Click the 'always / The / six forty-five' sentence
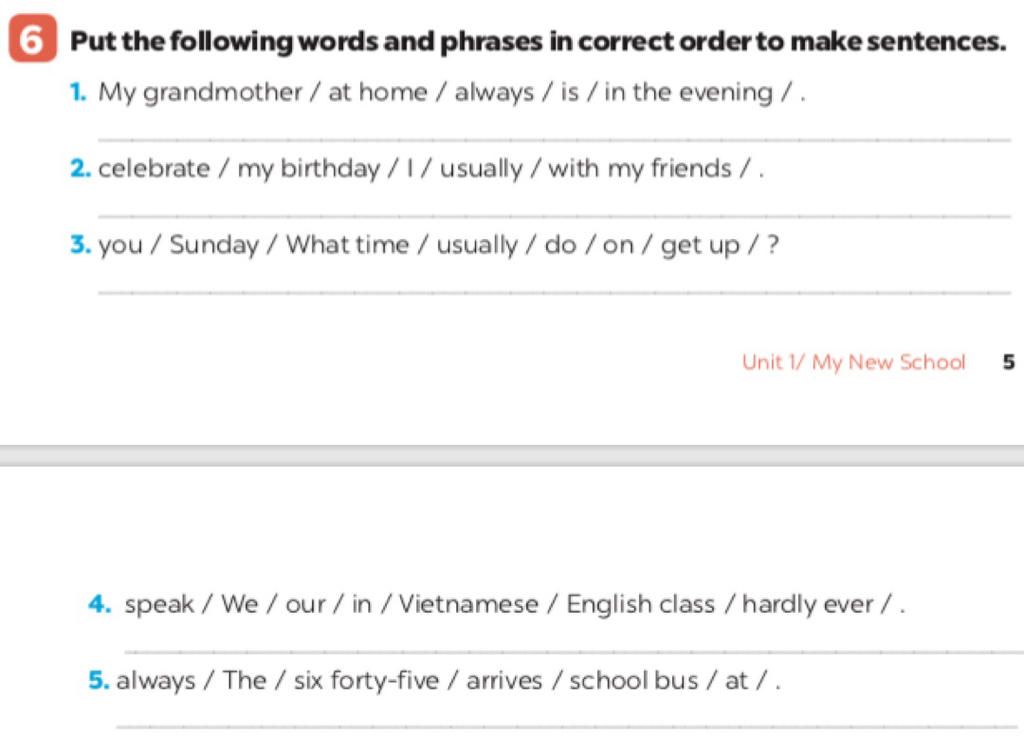Viewport: 1024px width, 755px height. coord(448,681)
